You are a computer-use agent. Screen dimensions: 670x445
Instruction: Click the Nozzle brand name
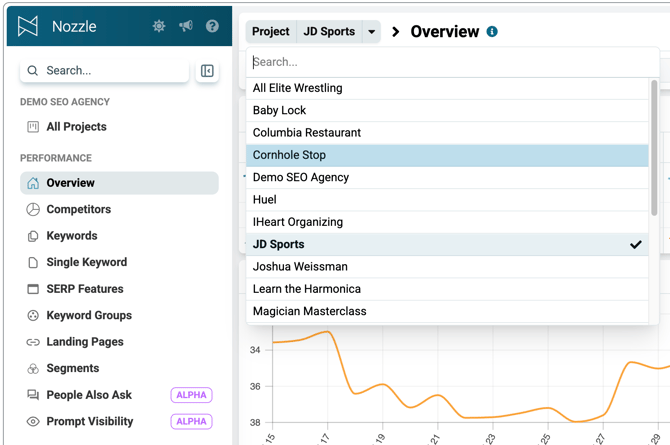74,27
